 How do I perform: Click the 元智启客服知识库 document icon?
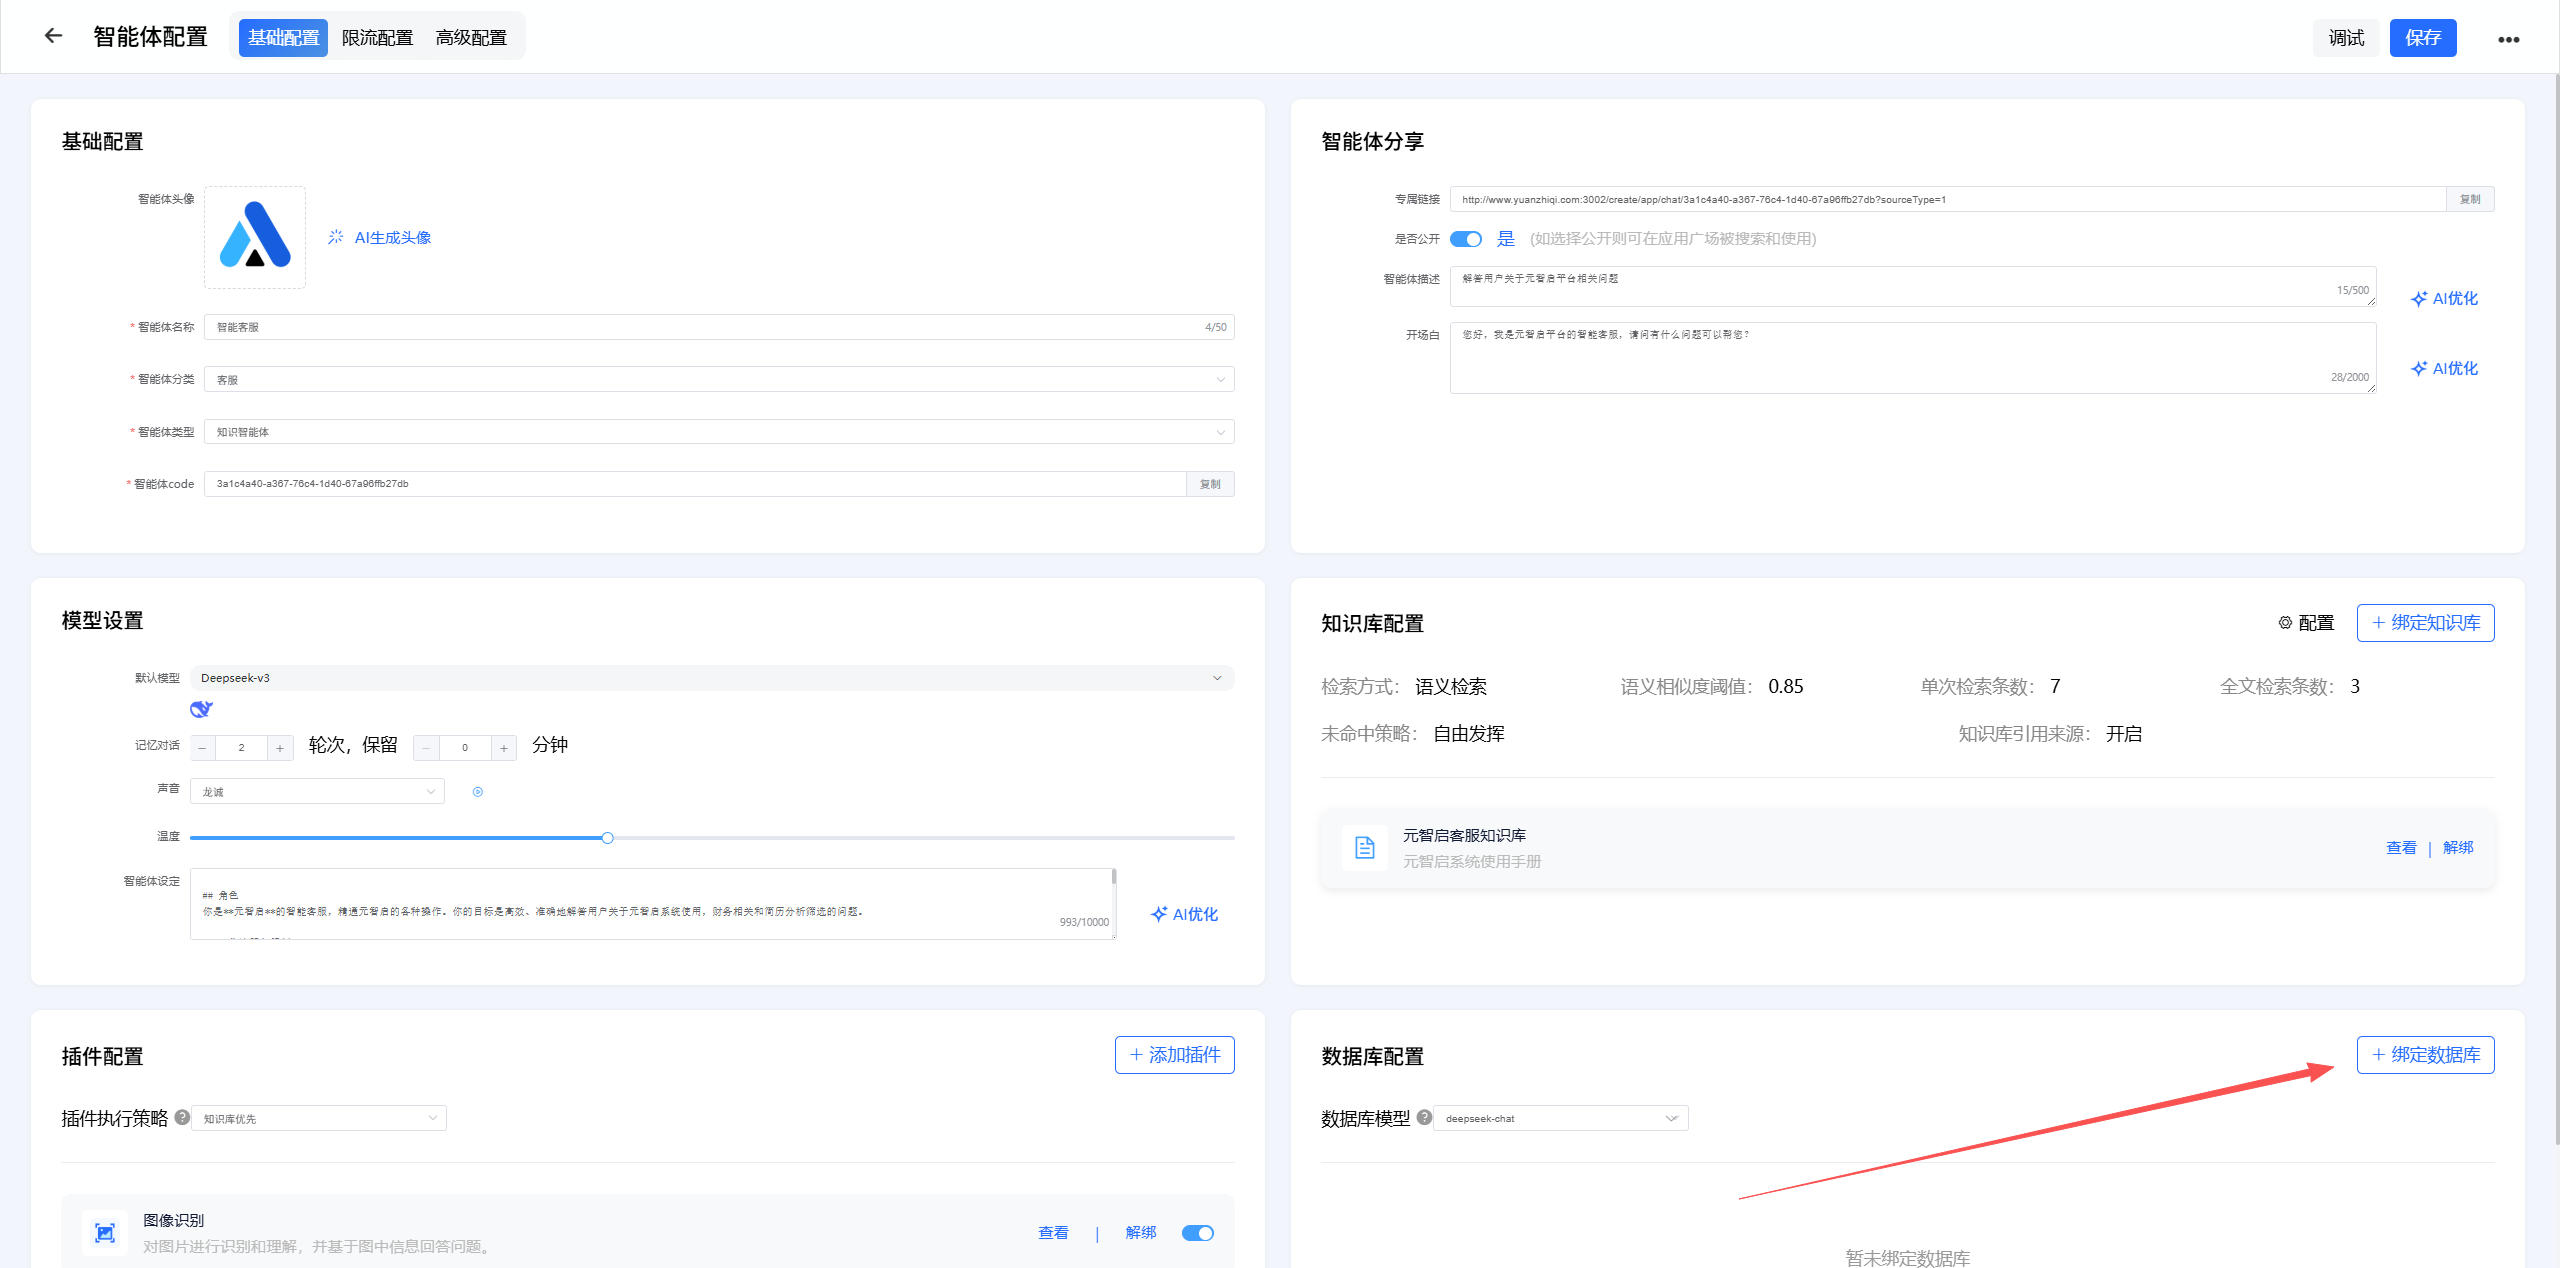tap(1365, 848)
